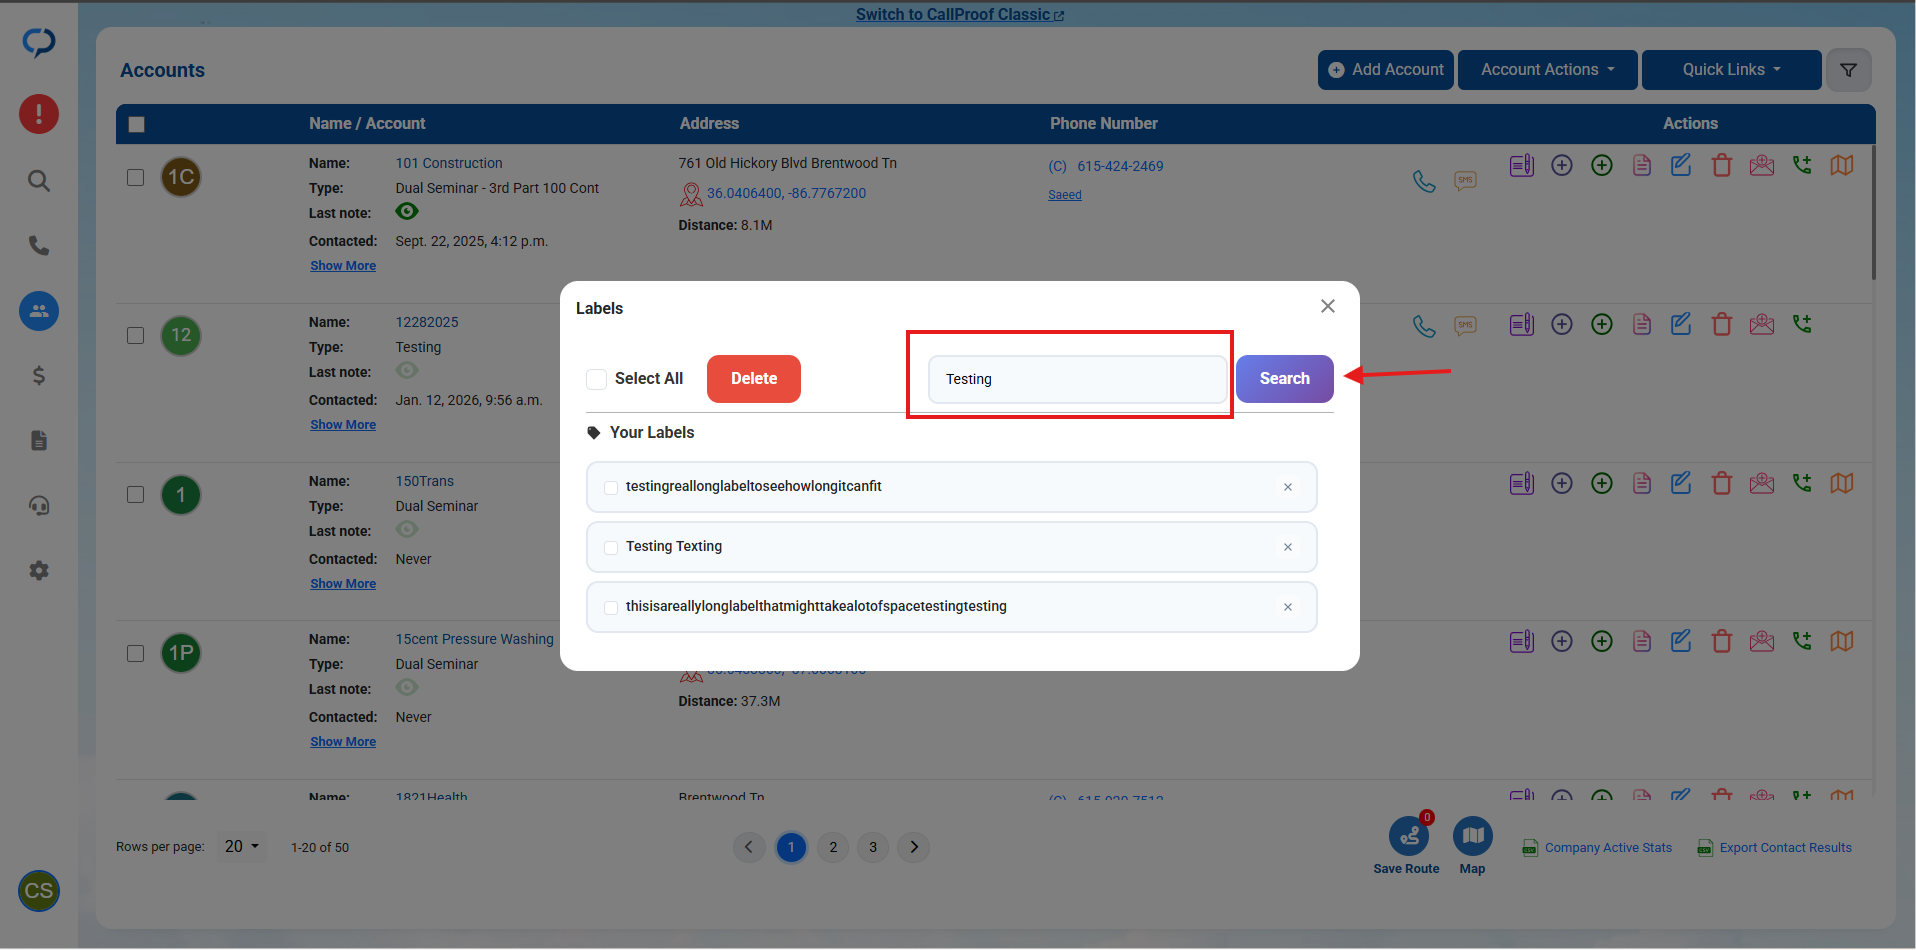Viewport: 1916px width, 950px height.
Task: Open the 101 Construction account link
Action: (449, 163)
